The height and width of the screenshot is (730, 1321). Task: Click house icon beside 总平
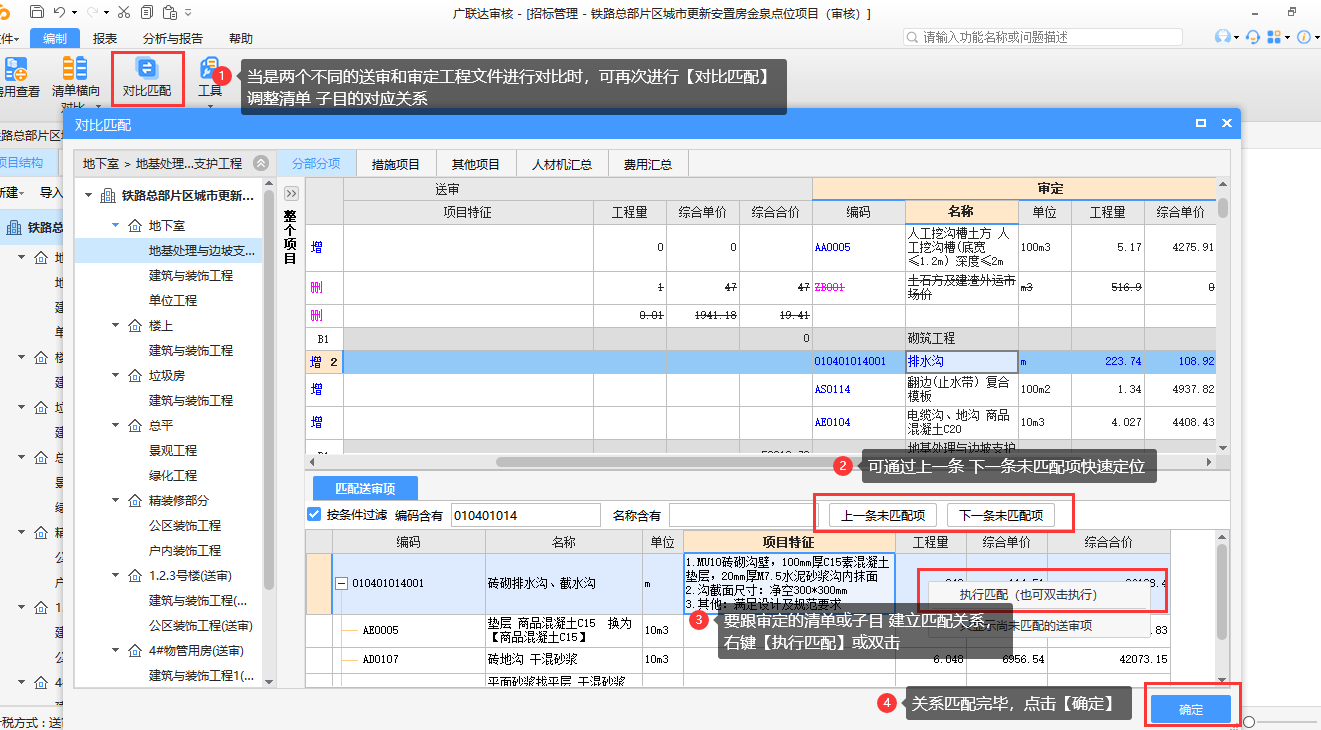(134, 426)
